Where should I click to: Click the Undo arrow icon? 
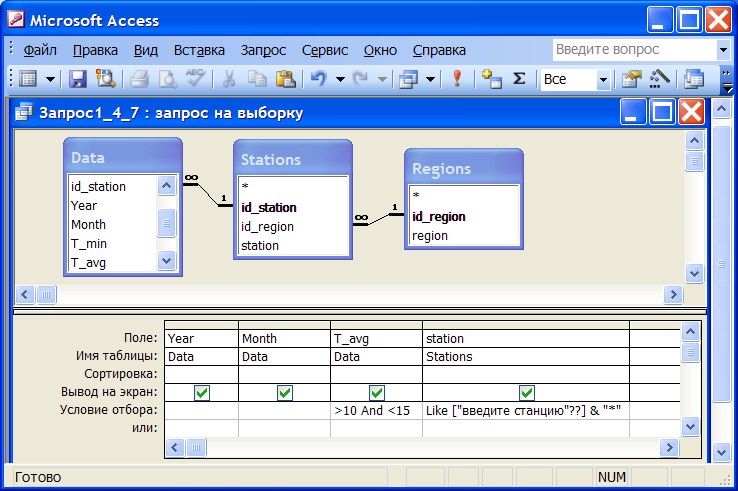tap(319, 79)
